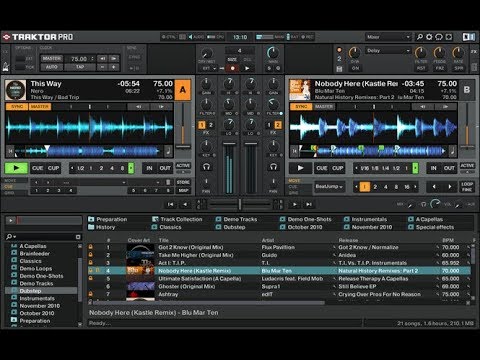Click the FRZ button in FX unit 2

(440, 68)
